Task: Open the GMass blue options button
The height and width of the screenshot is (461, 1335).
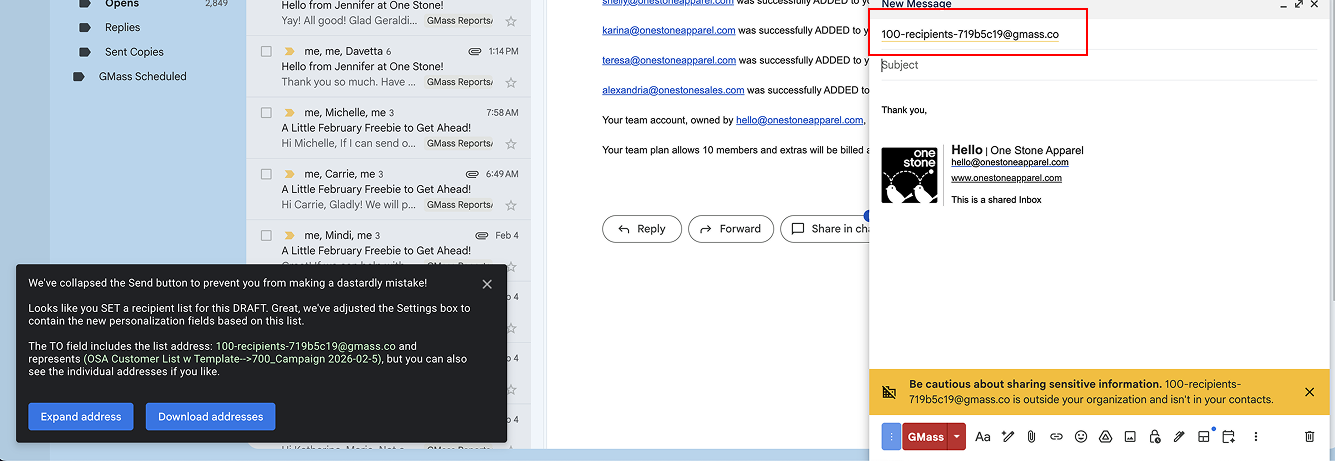Action: click(891, 437)
